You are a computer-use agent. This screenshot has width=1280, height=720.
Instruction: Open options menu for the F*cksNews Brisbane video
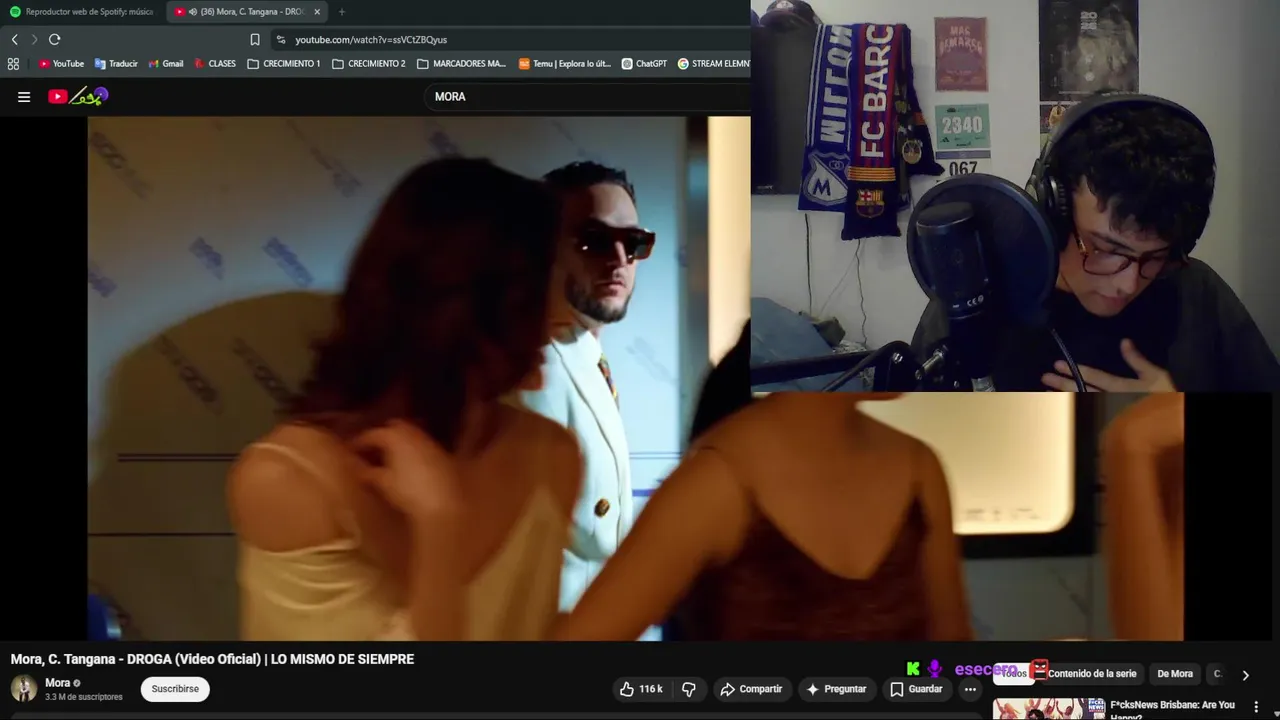click(x=1256, y=707)
